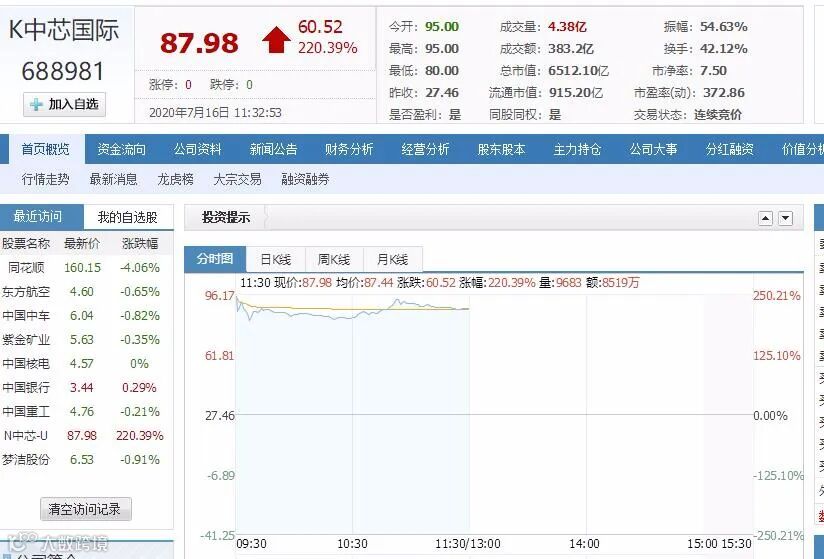
Task: Open 中国核电 stock row
Action: [84, 364]
